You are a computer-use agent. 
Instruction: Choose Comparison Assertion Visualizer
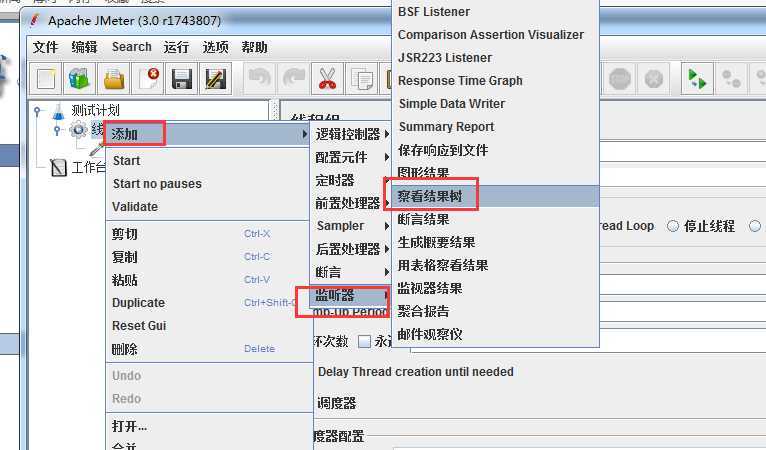tap(495, 35)
